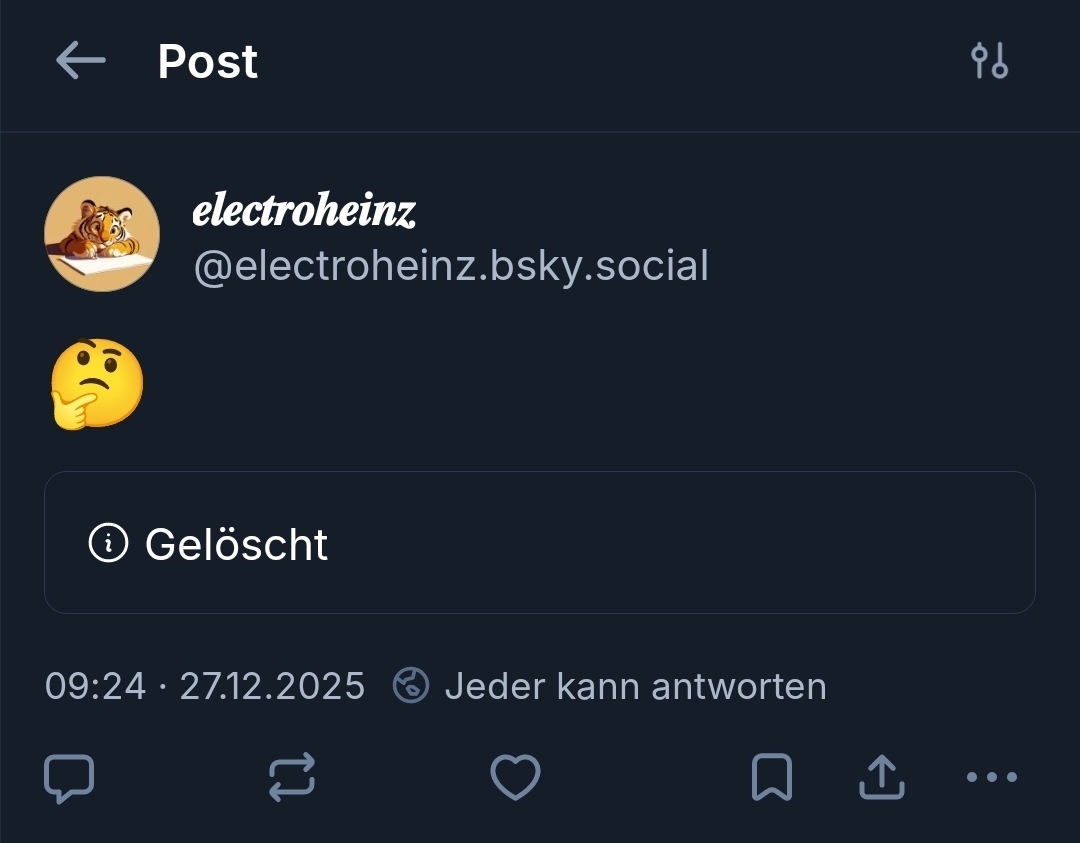
Task: Open the tiger profile avatar
Action: 102,234
